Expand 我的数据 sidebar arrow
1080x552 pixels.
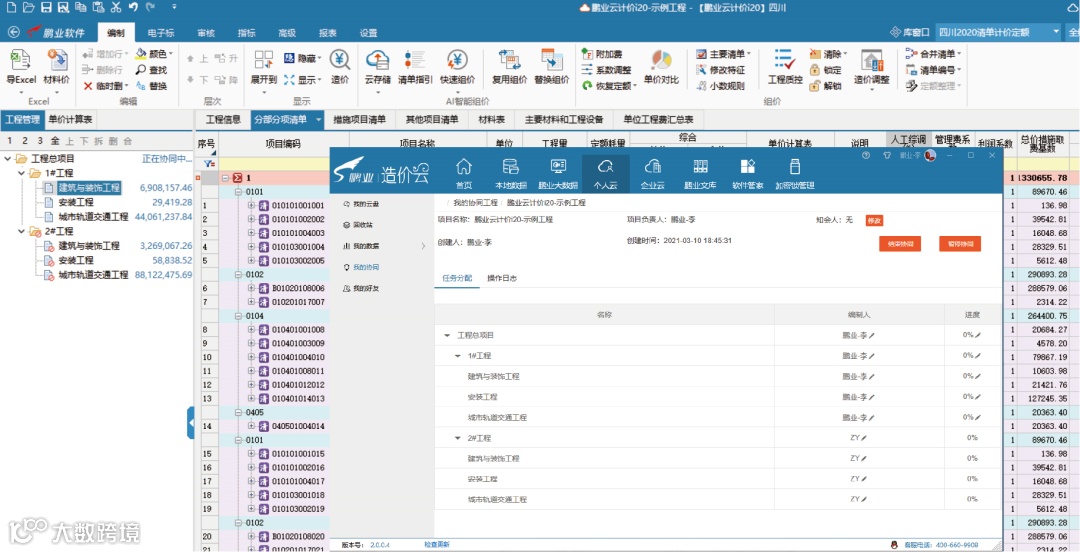[423, 245]
